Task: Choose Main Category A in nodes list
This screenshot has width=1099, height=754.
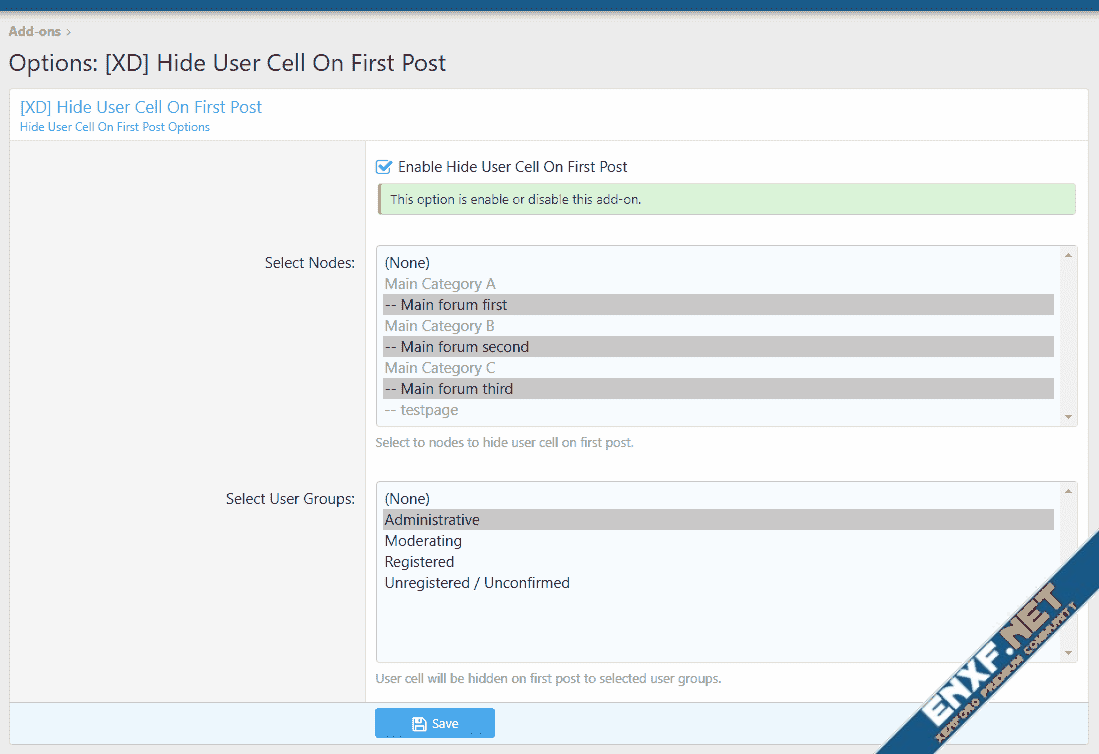Action: pyautogui.click(x=440, y=284)
